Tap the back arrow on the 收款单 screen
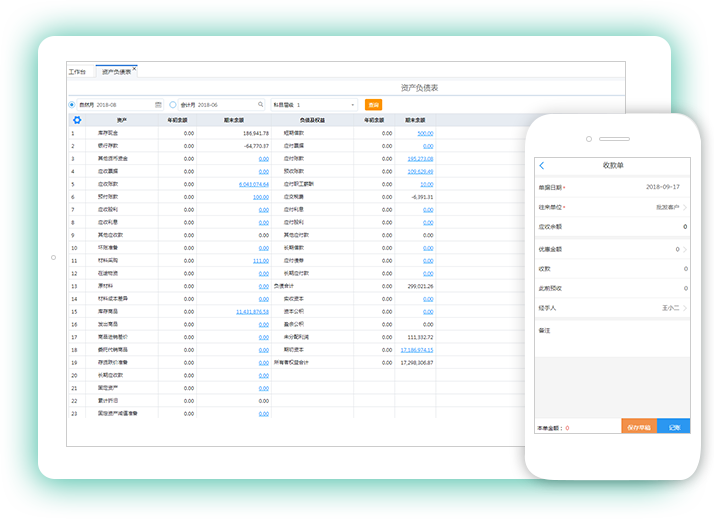This screenshot has width=714, height=519. [x=542, y=165]
